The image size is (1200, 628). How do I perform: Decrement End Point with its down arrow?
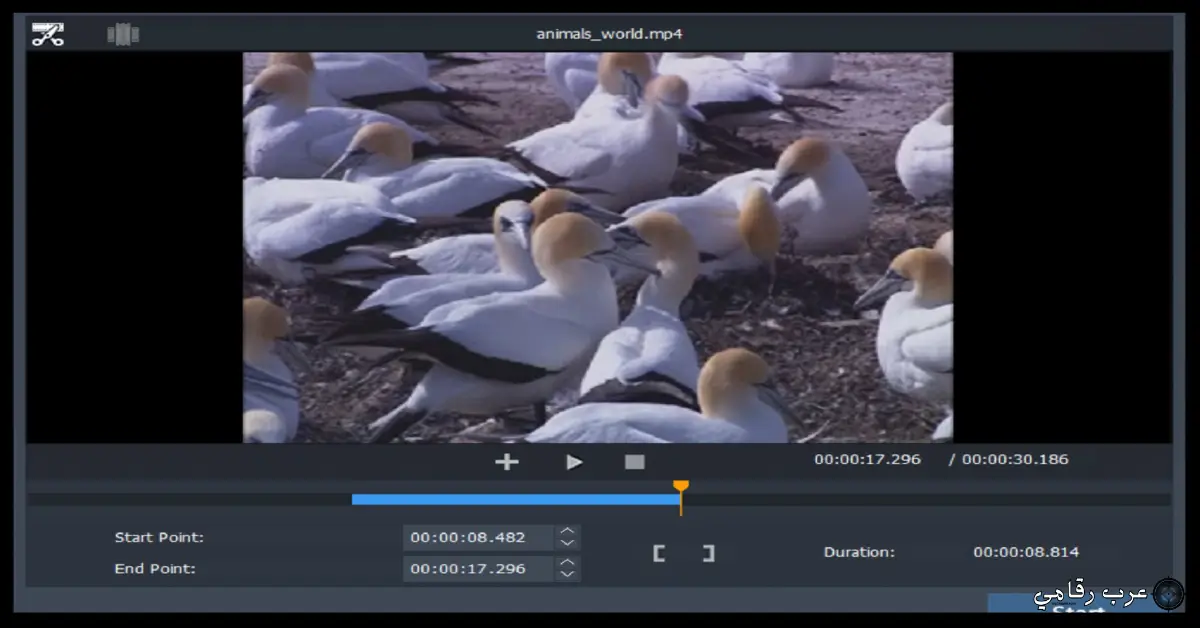coord(568,574)
